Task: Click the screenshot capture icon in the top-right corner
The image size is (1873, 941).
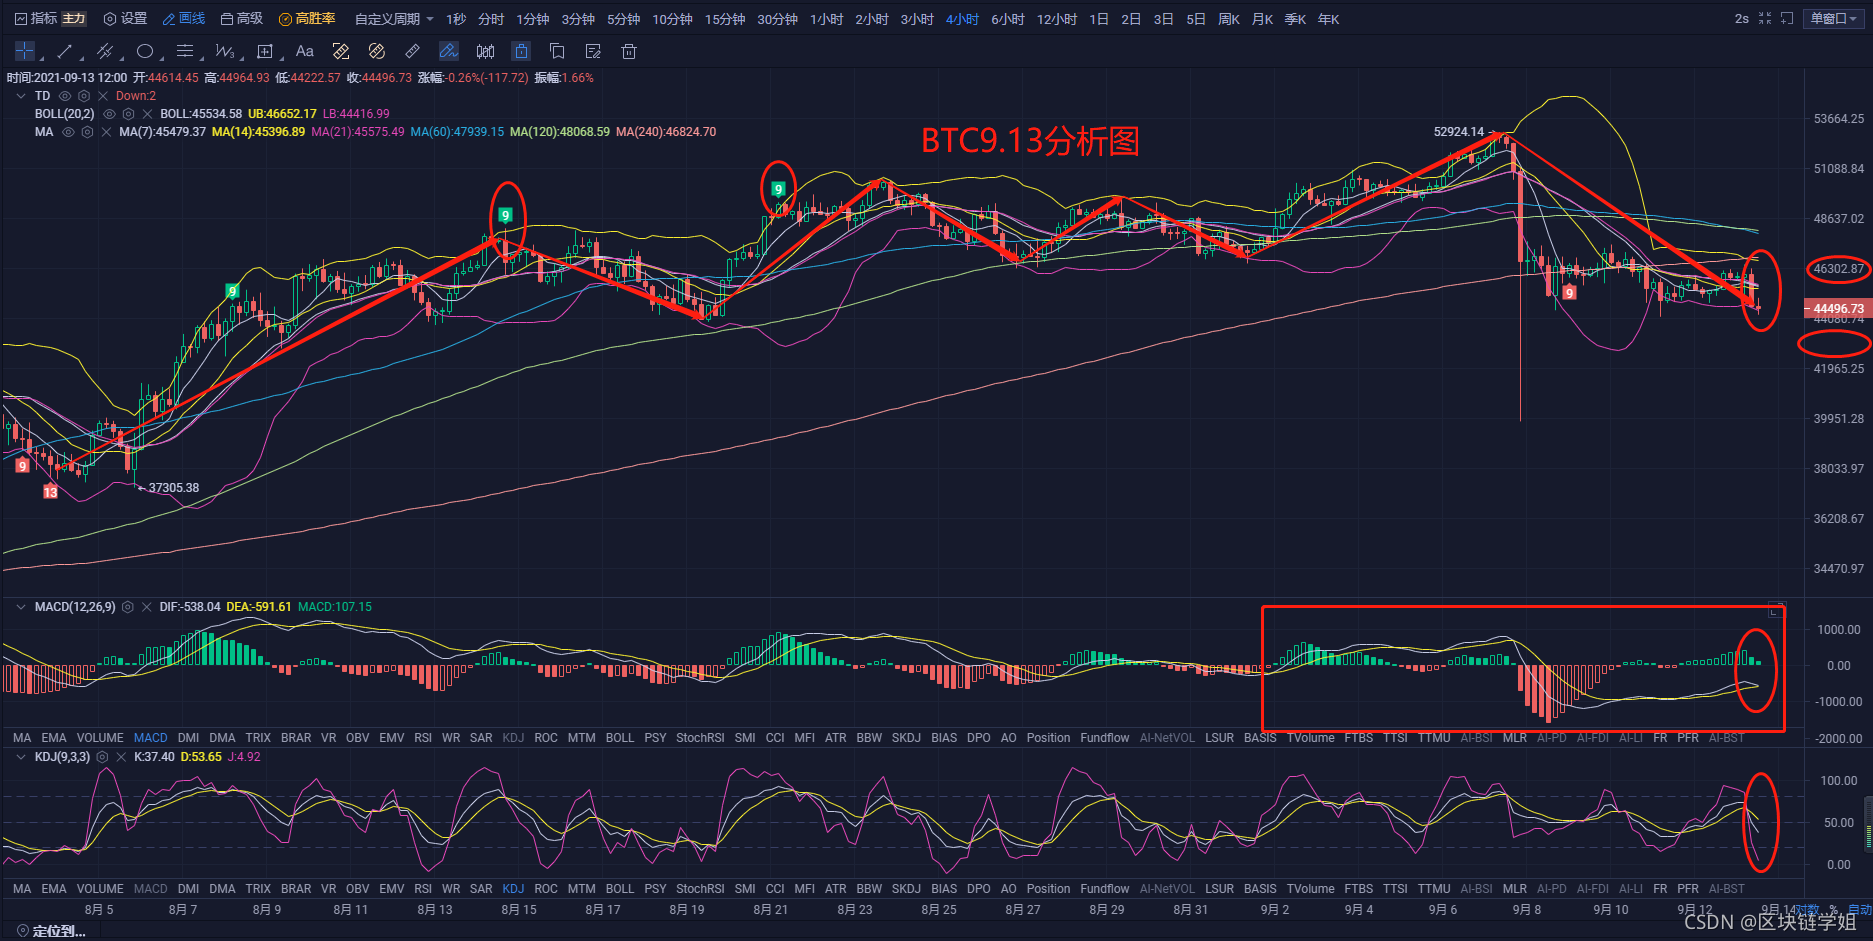Action: click(1787, 19)
